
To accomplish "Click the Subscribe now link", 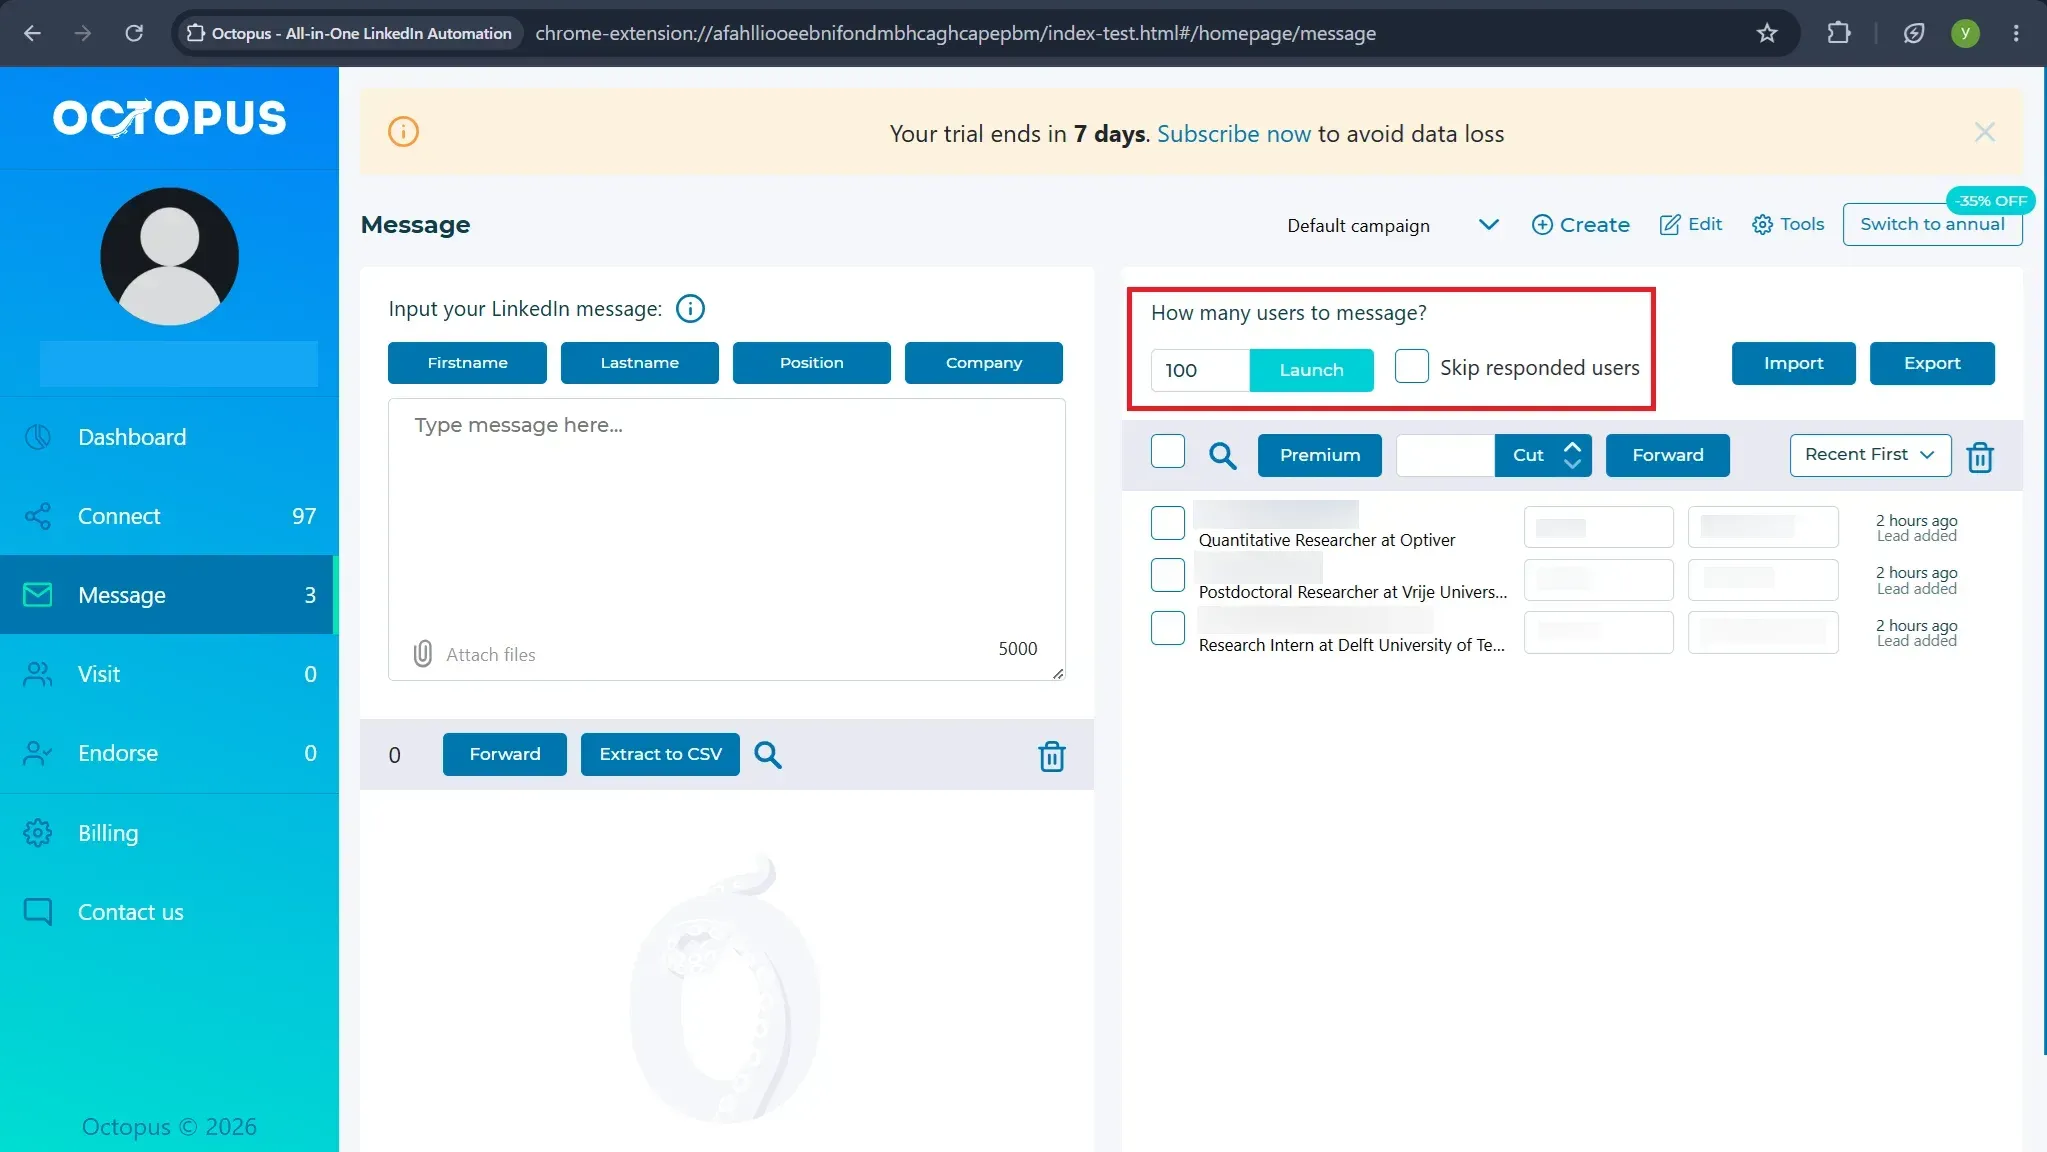I will coord(1233,134).
